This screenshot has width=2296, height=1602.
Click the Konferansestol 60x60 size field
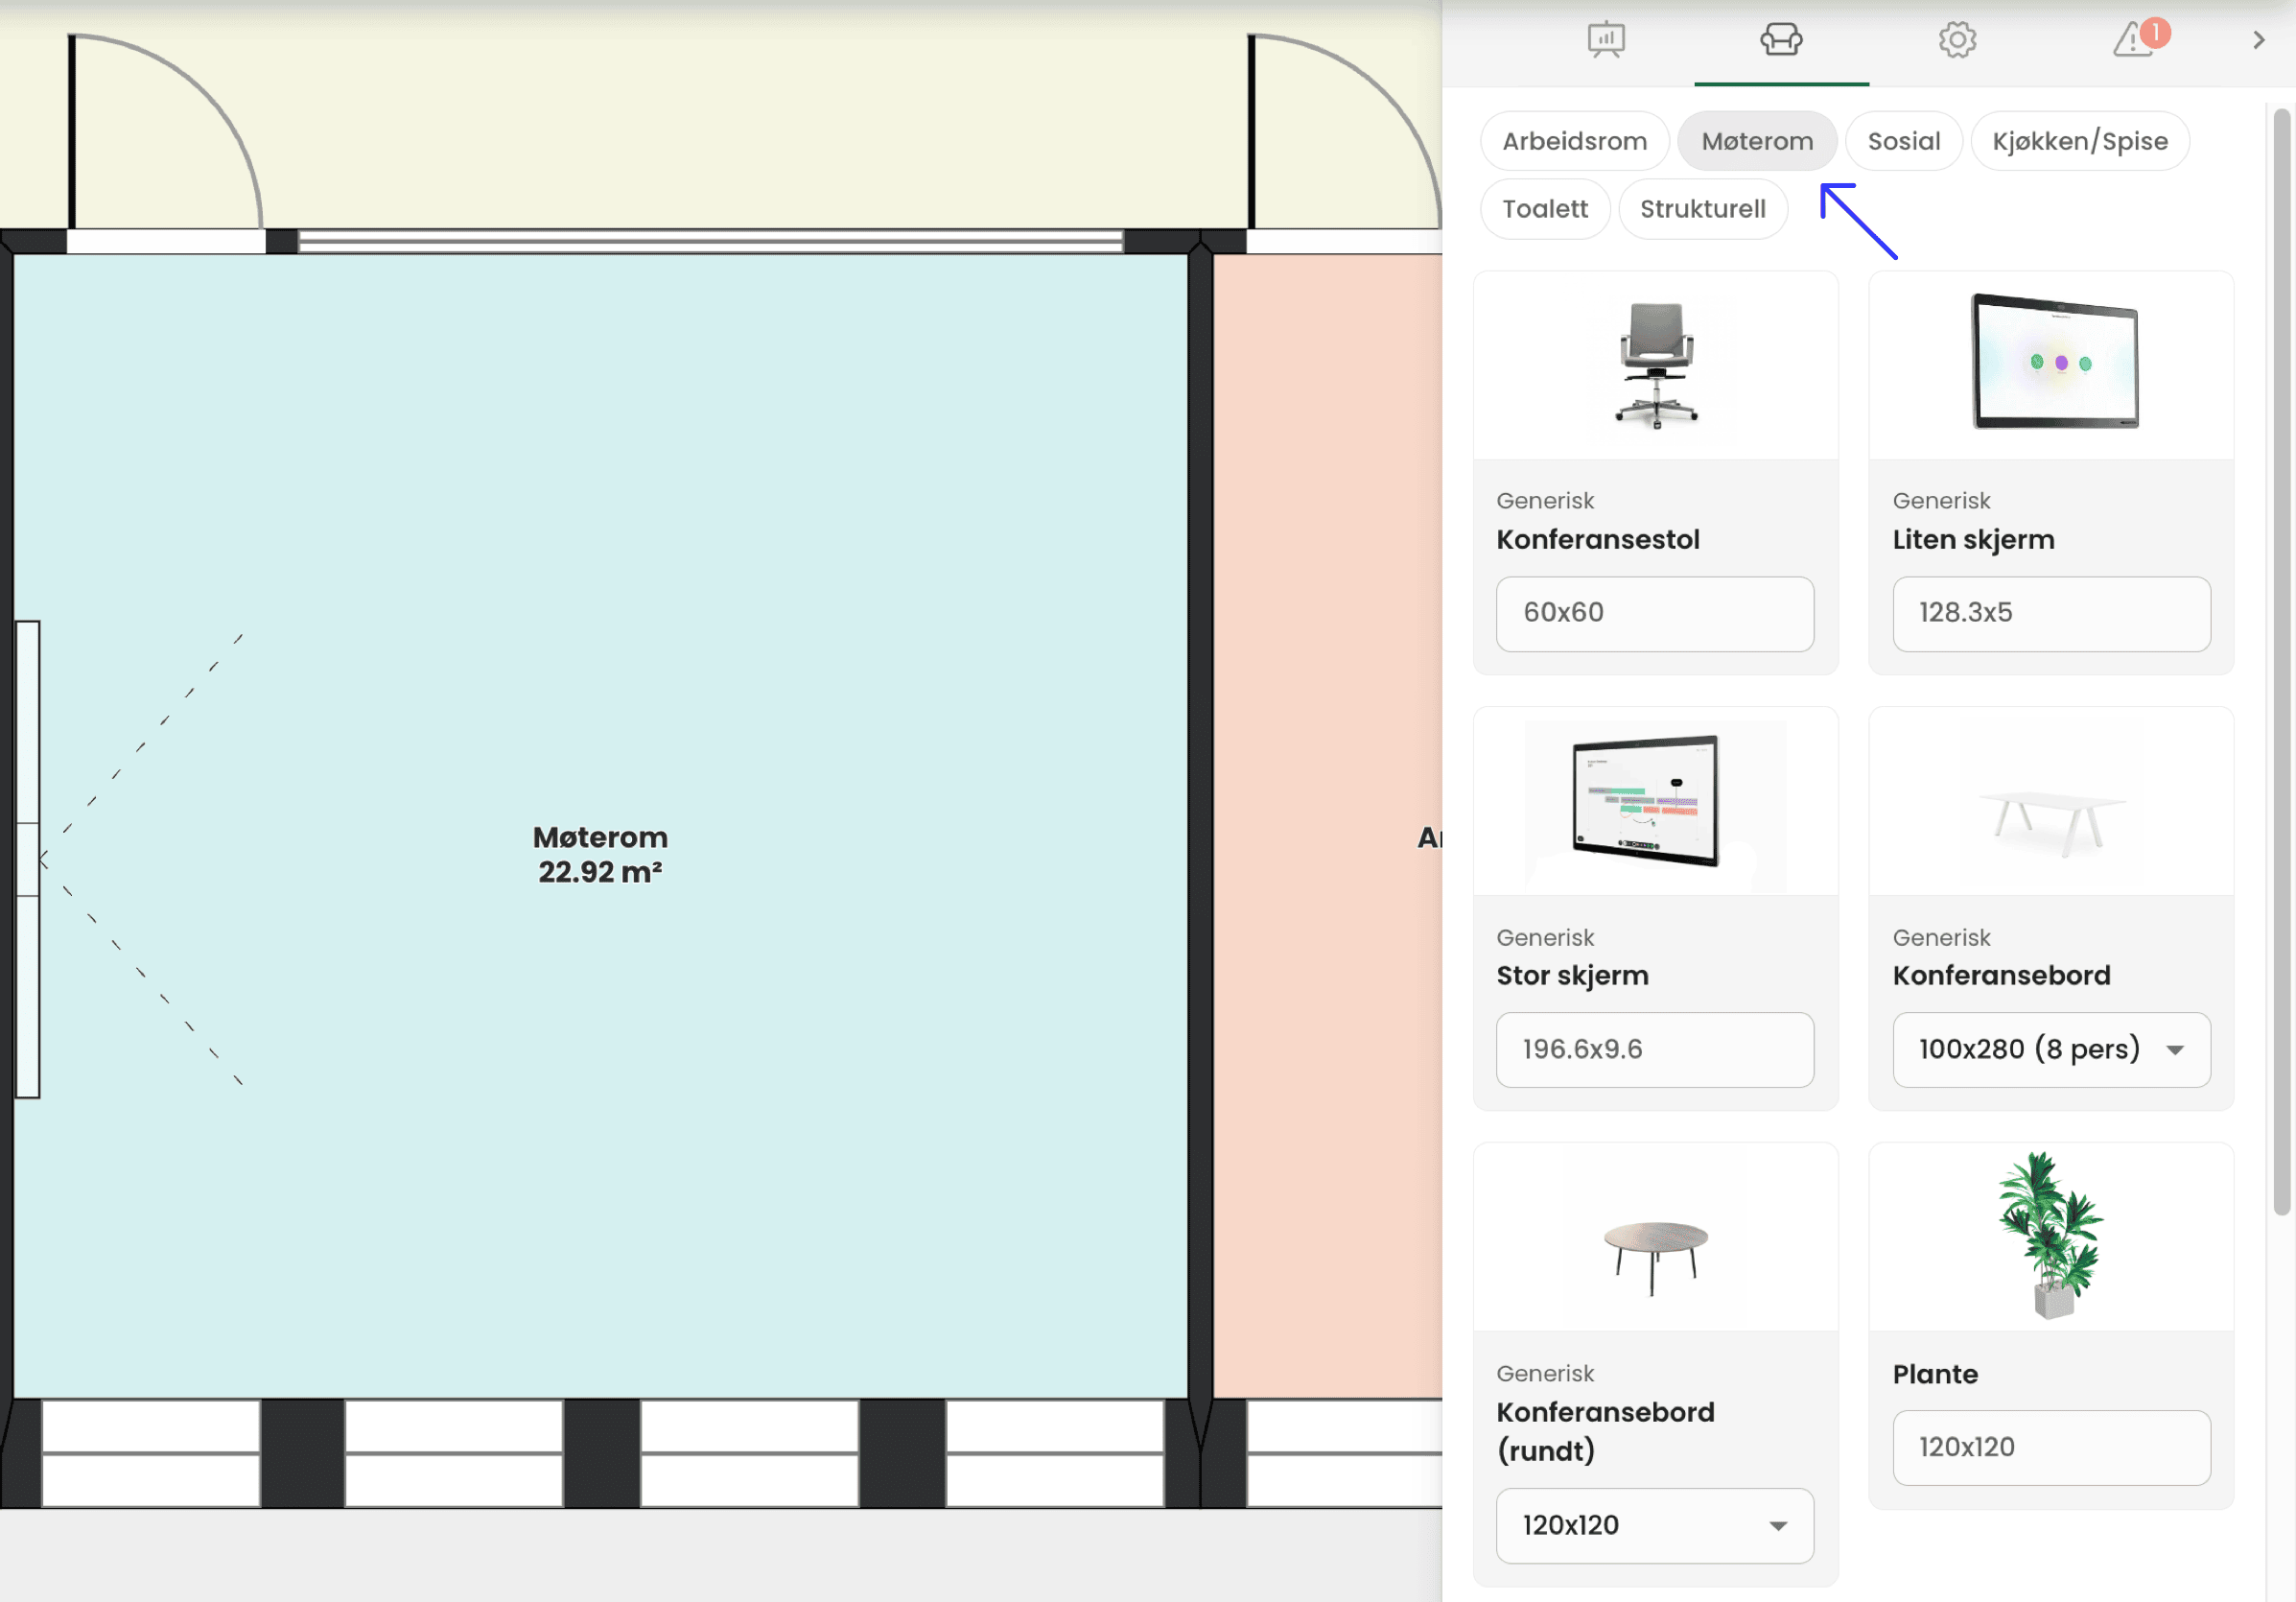pos(1655,613)
